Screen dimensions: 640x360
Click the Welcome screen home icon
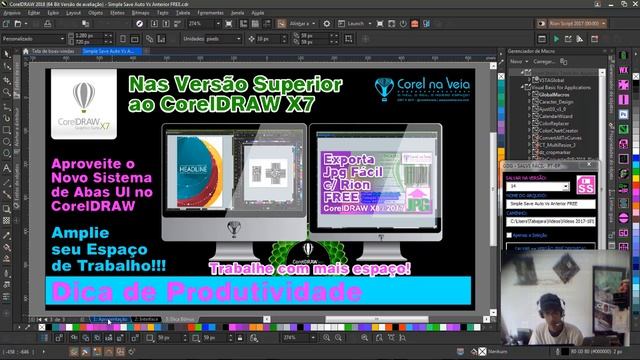pos(26,51)
